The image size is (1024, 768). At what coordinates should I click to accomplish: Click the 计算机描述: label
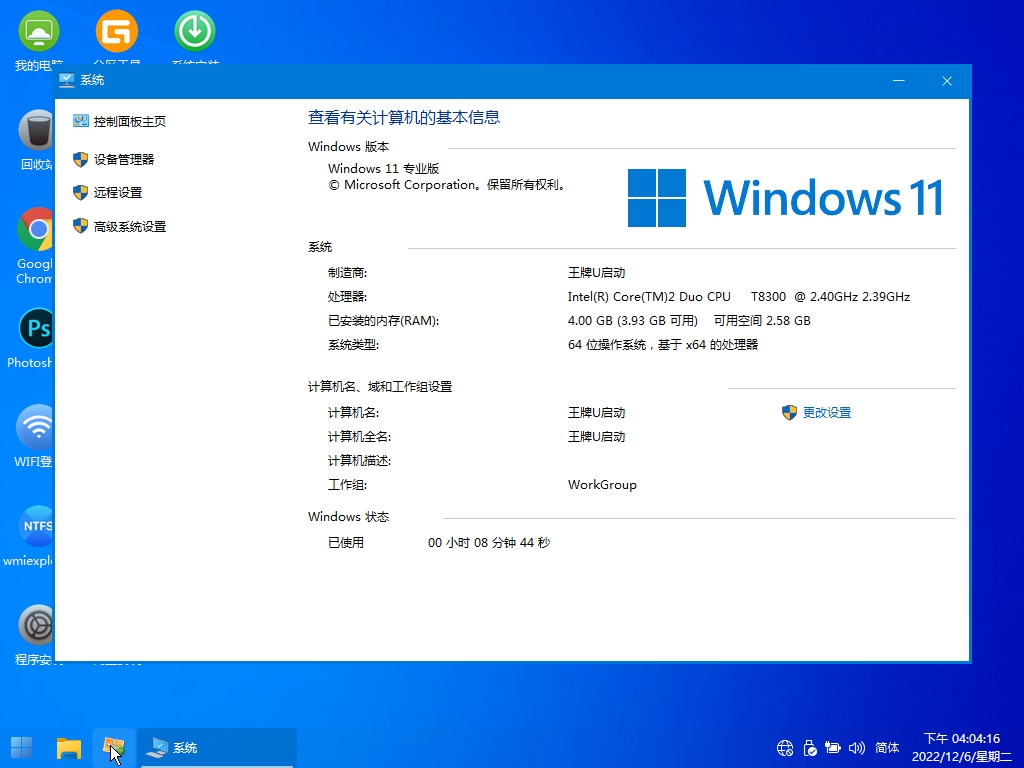(x=359, y=461)
